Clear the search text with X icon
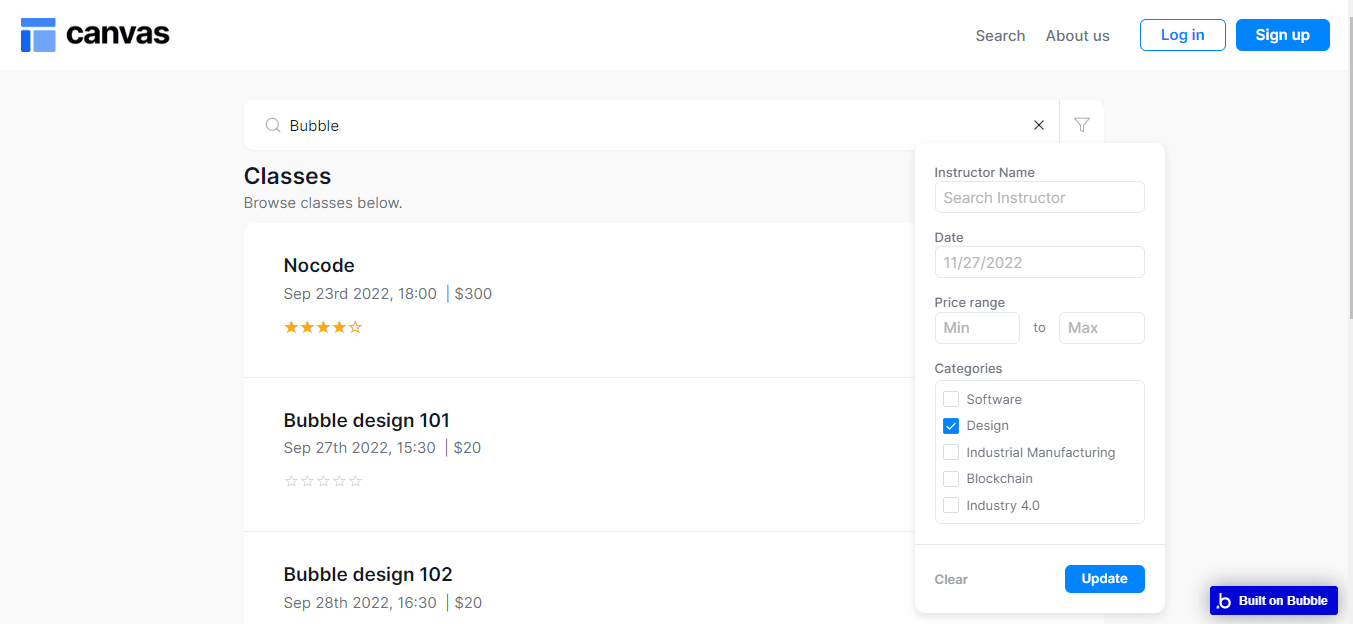The image size is (1353, 624). tap(1038, 125)
